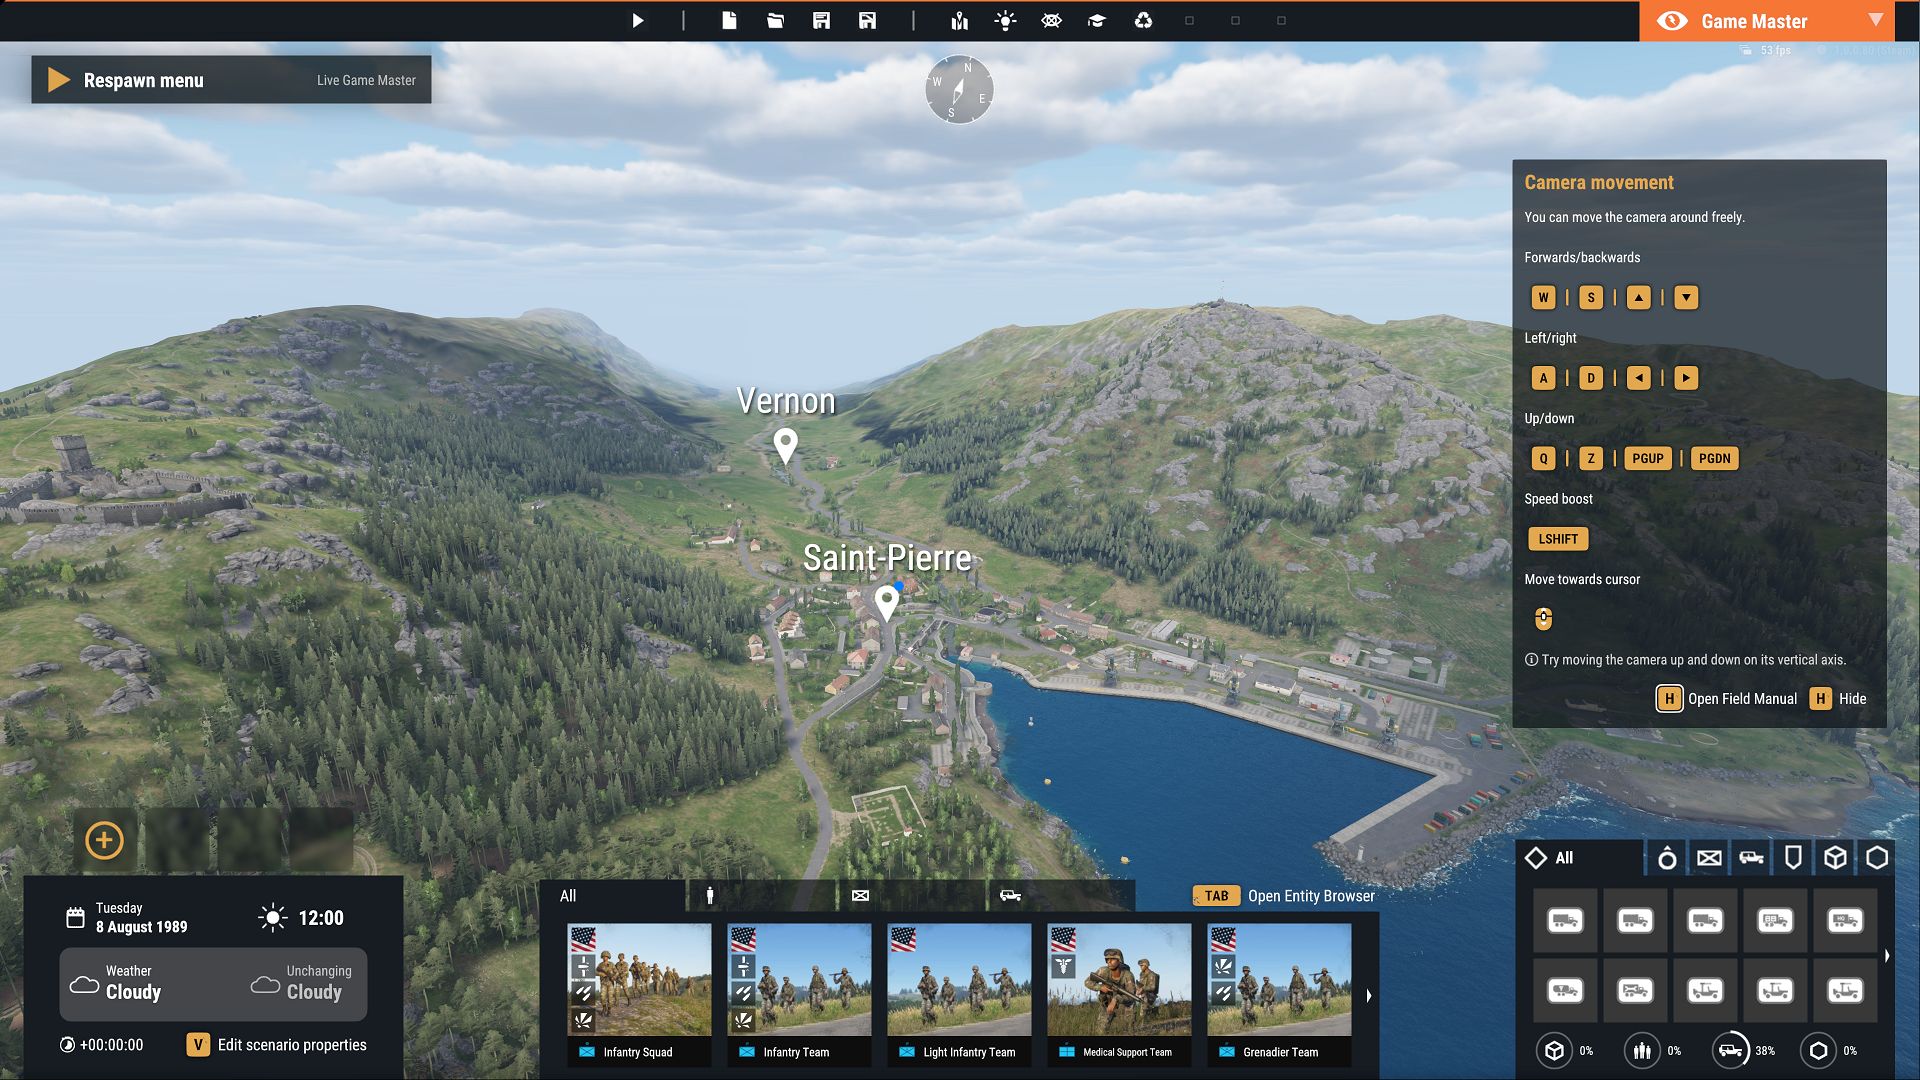Image resolution: width=1920 pixels, height=1080 pixels.
Task: Start the scenario with the play icon
Action: (x=637, y=18)
